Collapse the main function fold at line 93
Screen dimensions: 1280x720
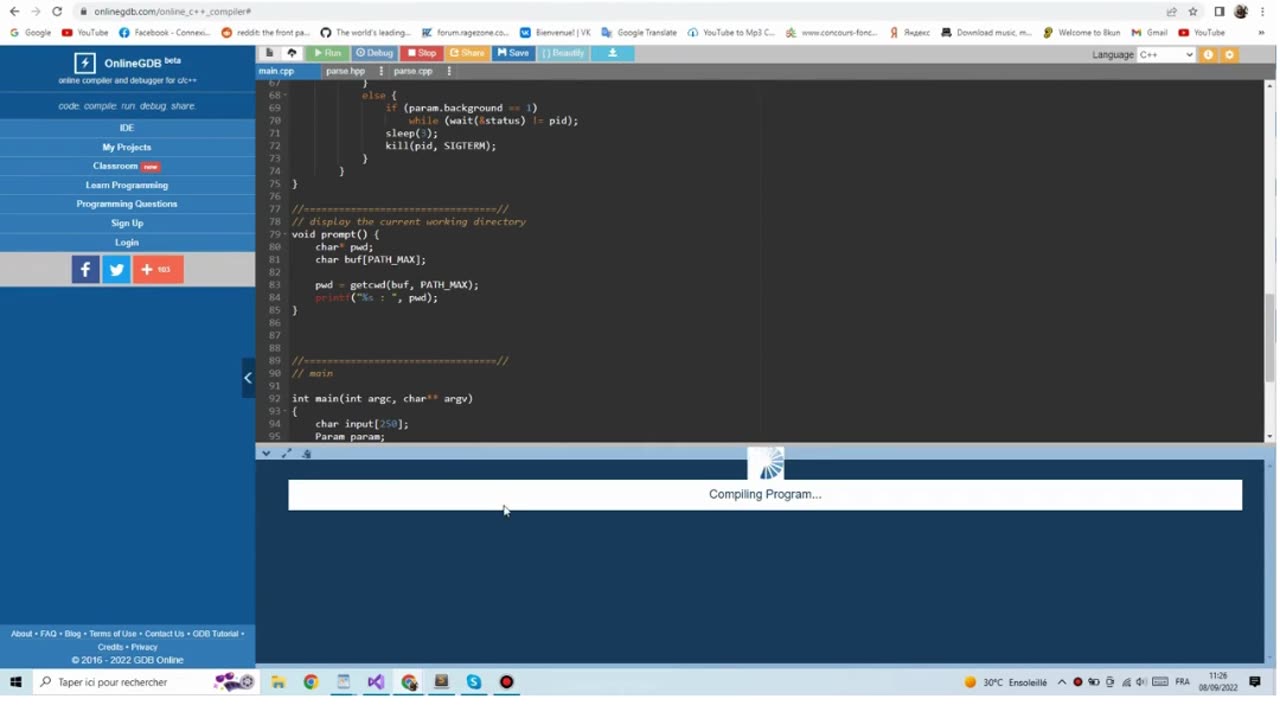click(x=285, y=411)
